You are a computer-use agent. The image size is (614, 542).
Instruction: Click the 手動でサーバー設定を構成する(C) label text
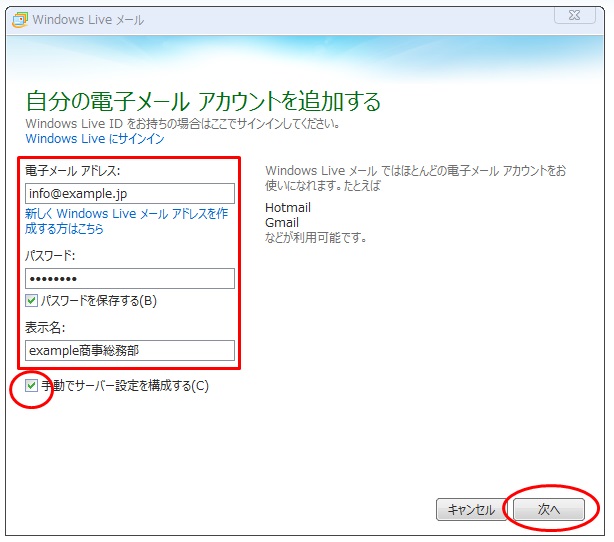pos(125,386)
